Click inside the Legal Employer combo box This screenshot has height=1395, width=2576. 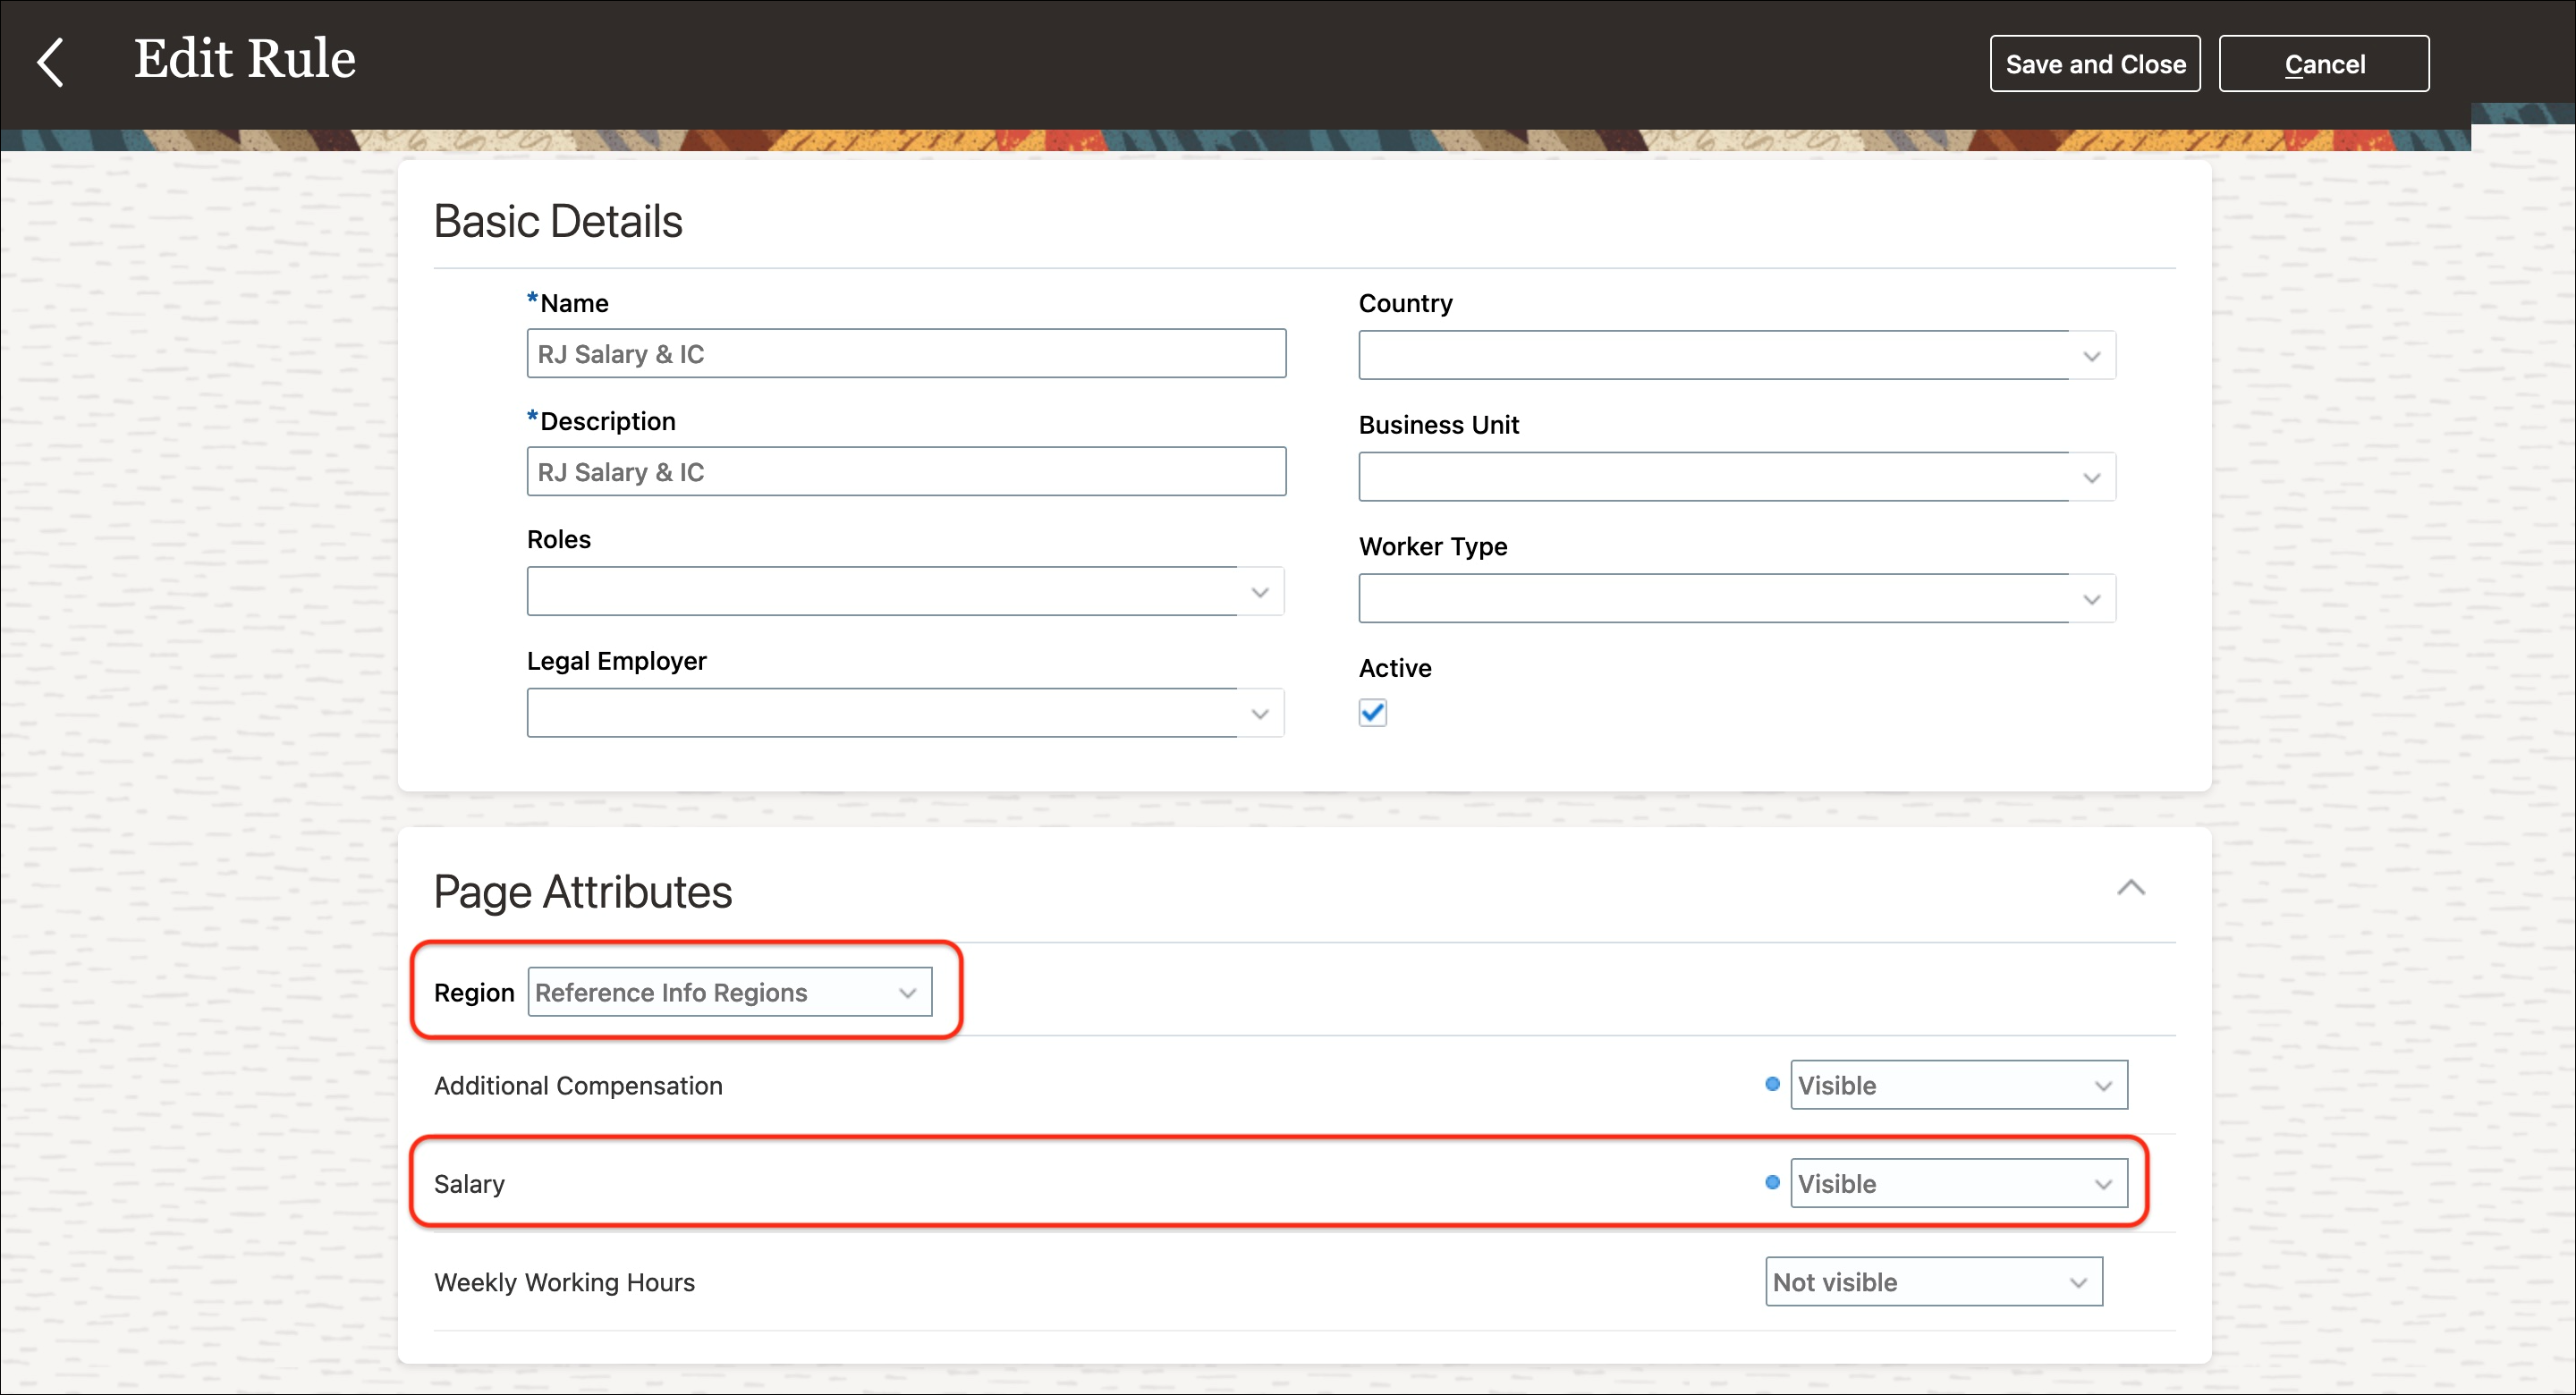880,713
